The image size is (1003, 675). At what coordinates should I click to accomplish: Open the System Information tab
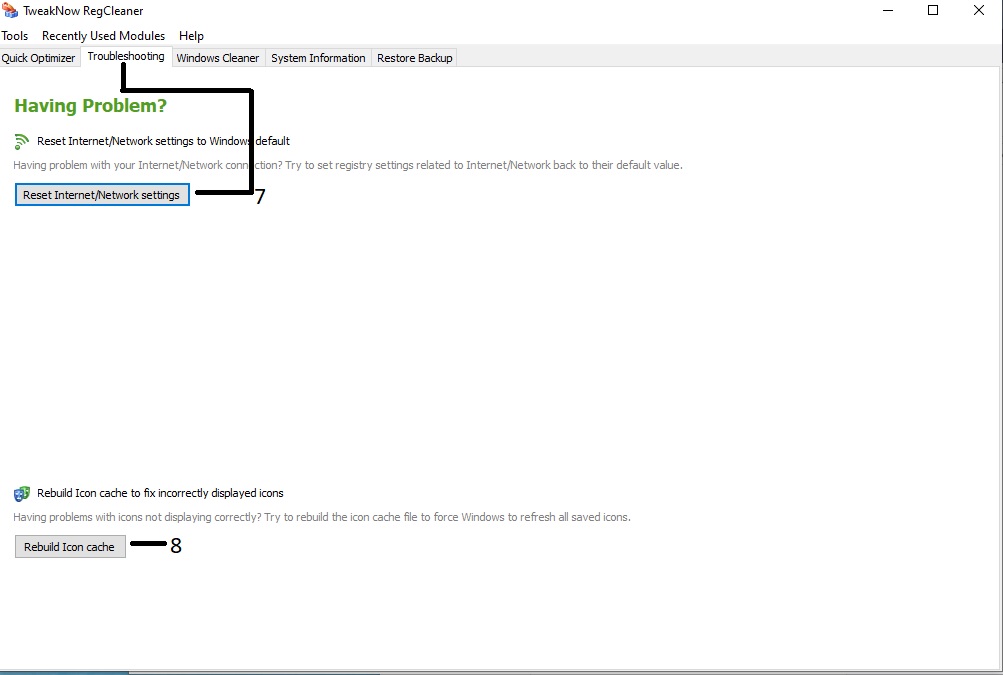pos(318,58)
